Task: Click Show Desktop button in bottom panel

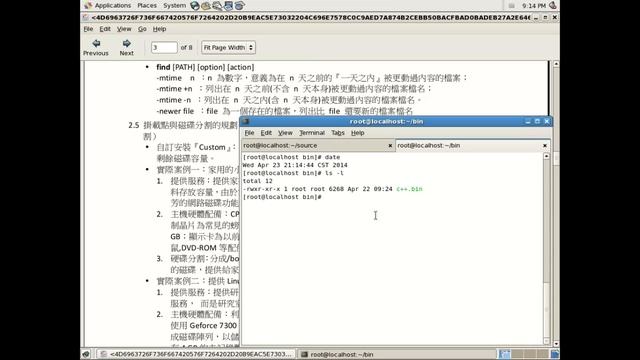Action: [86, 354]
